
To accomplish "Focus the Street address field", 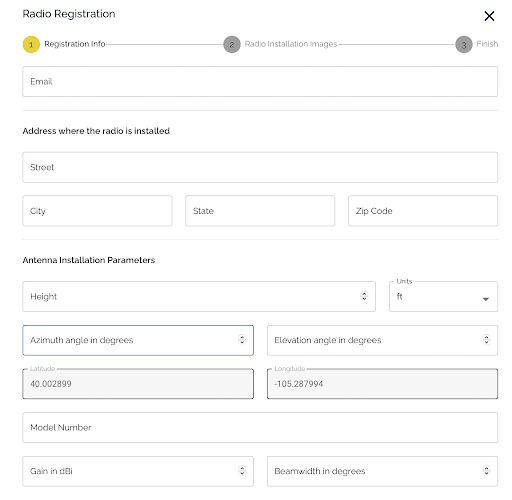I will tap(260, 167).
